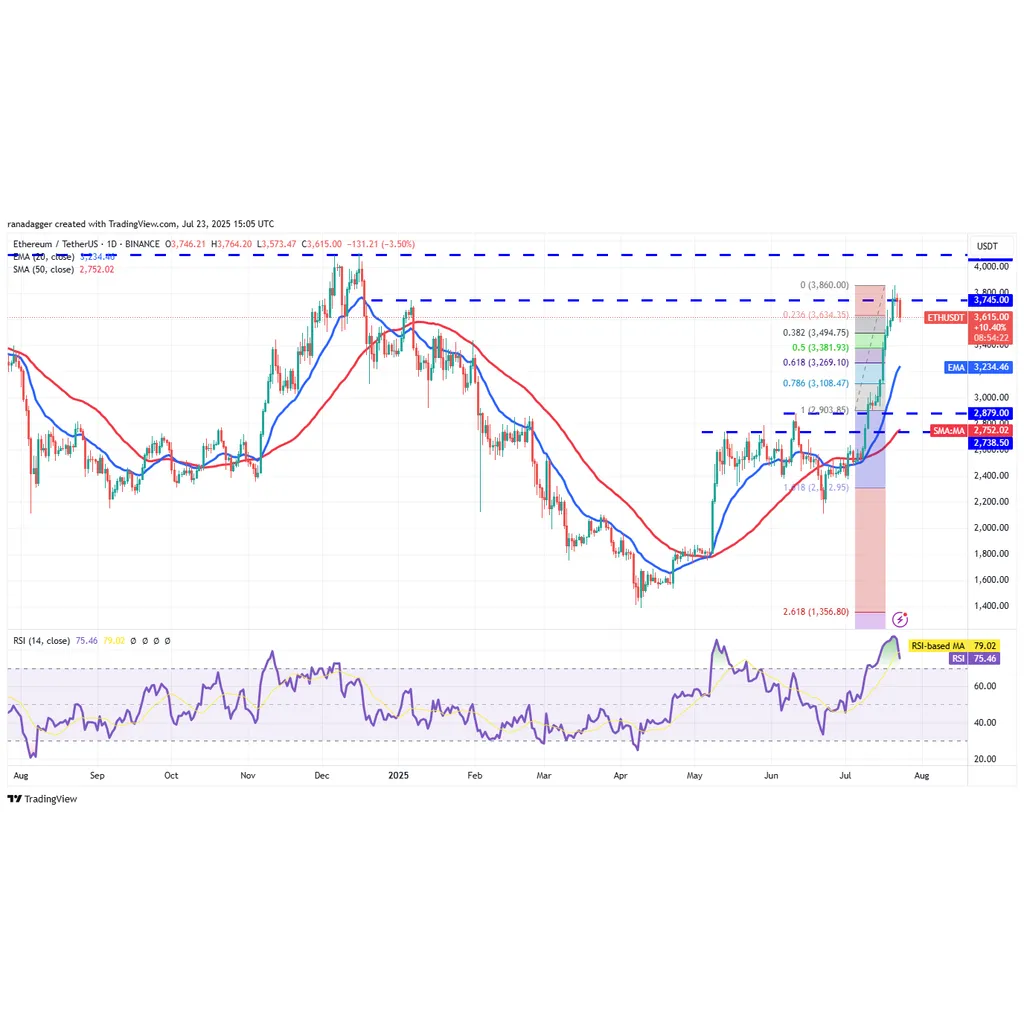Click the Nov time axis label
The height and width of the screenshot is (1024, 1024).
click(x=248, y=776)
